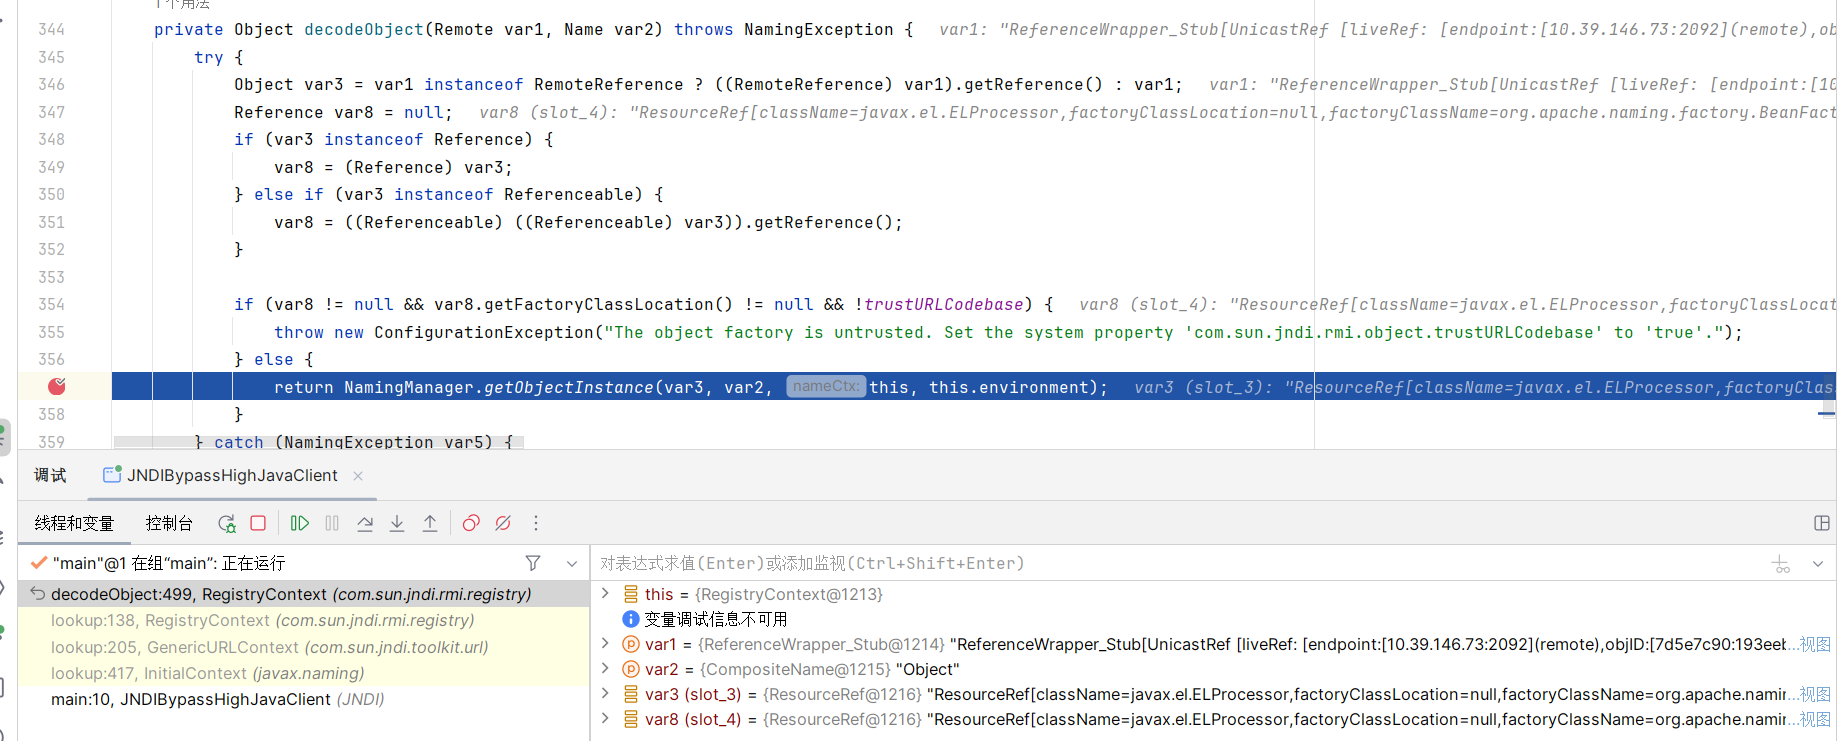
Task: Click the 'this' object icon in variables
Action: pos(631,594)
